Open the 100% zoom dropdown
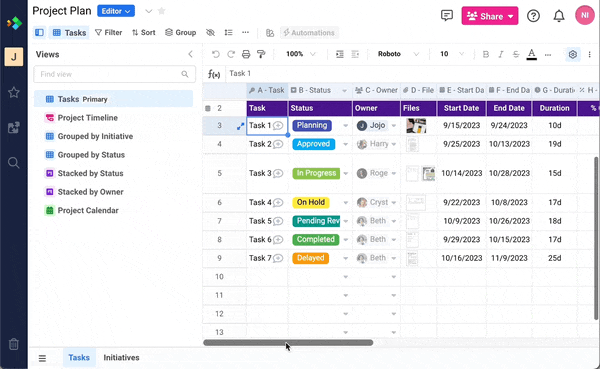The height and width of the screenshot is (369, 600). [x=301, y=54]
